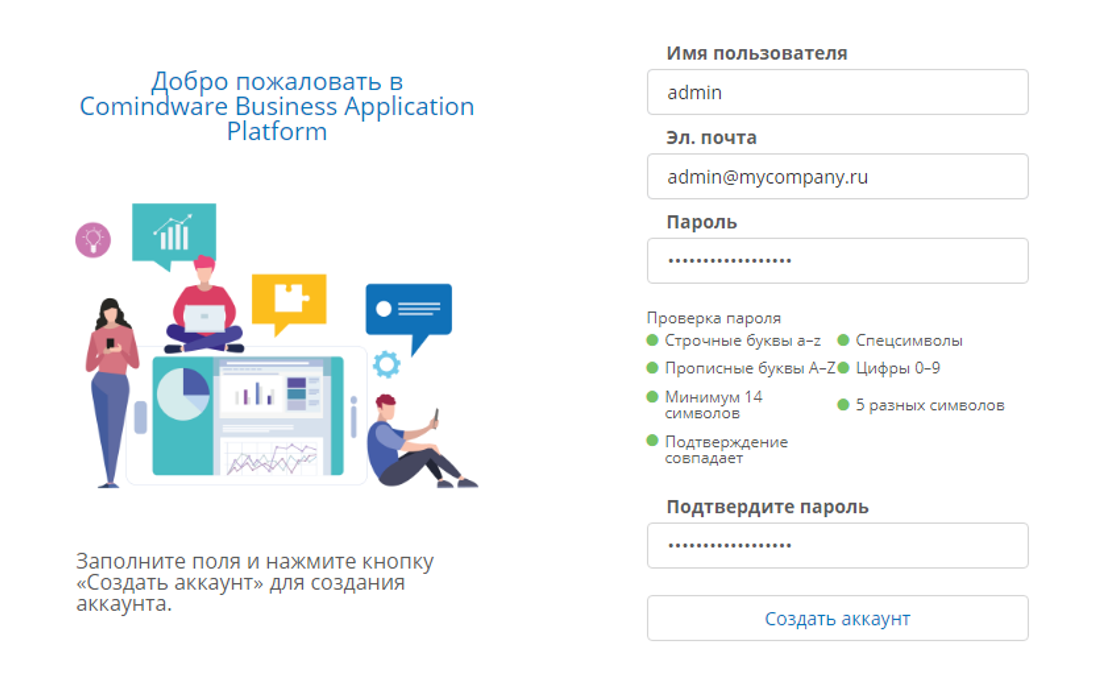This screenshot has width=1100, height=673.
Task: Click the Эл. почта label
Action: (711, 138)
